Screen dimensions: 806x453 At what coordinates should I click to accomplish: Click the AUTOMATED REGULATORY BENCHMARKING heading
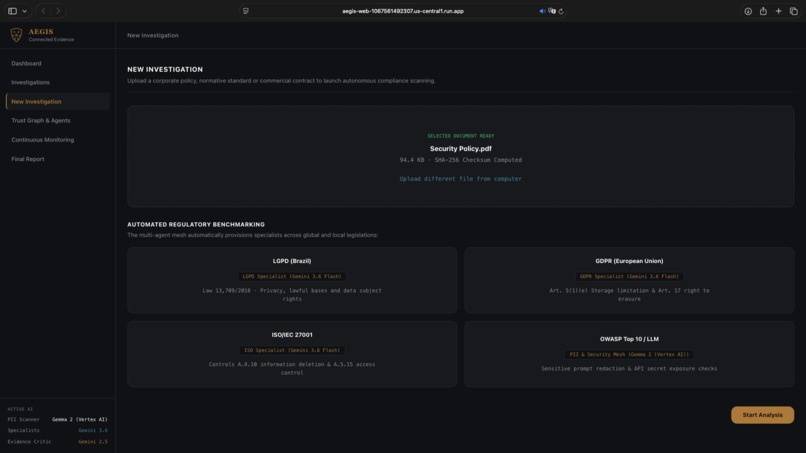(x=196, y=225)
